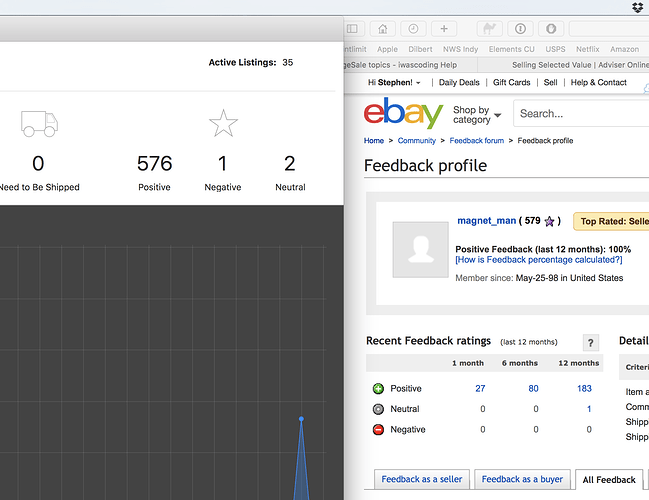Open the Hi Stephen account dropdown
Image resolution: width=649 pixels, height=500 pixels.
[394, 82]
